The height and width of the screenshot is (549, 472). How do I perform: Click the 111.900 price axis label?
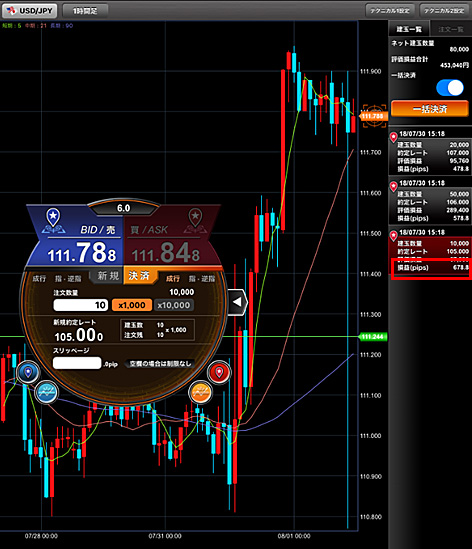[371, 71]
